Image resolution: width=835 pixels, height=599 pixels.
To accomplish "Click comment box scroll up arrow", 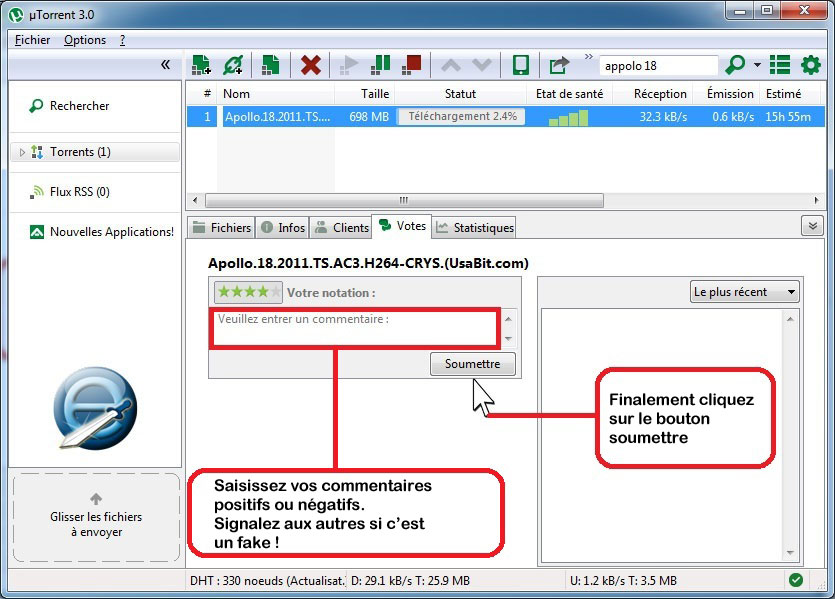I will click(x=509, y=318).
